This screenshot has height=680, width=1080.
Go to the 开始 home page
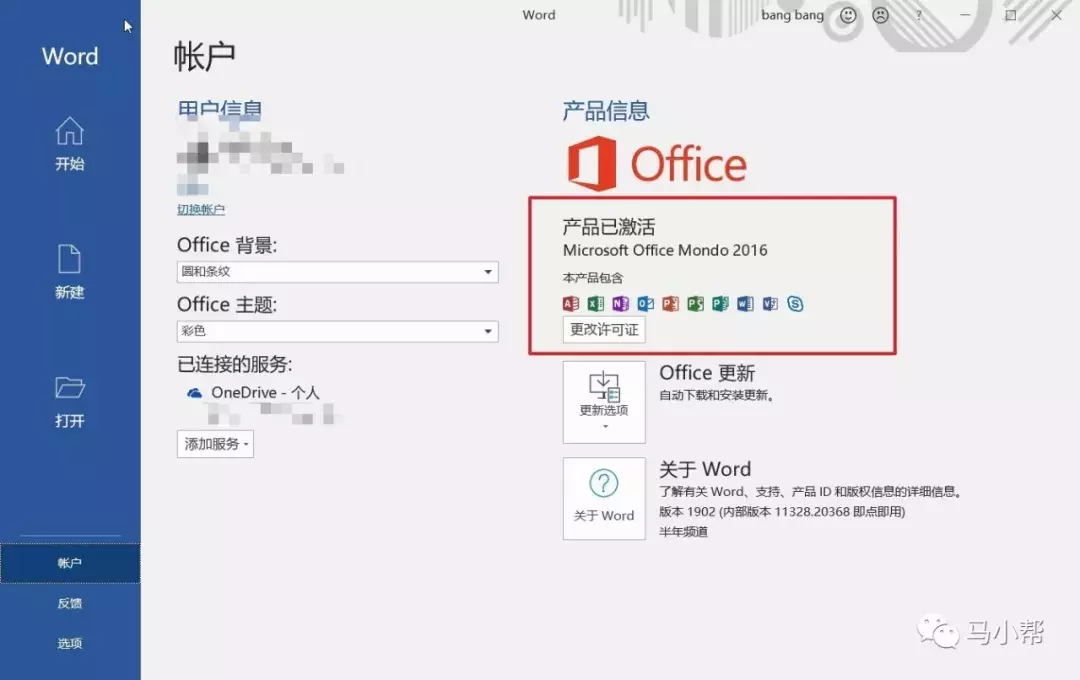70,144
